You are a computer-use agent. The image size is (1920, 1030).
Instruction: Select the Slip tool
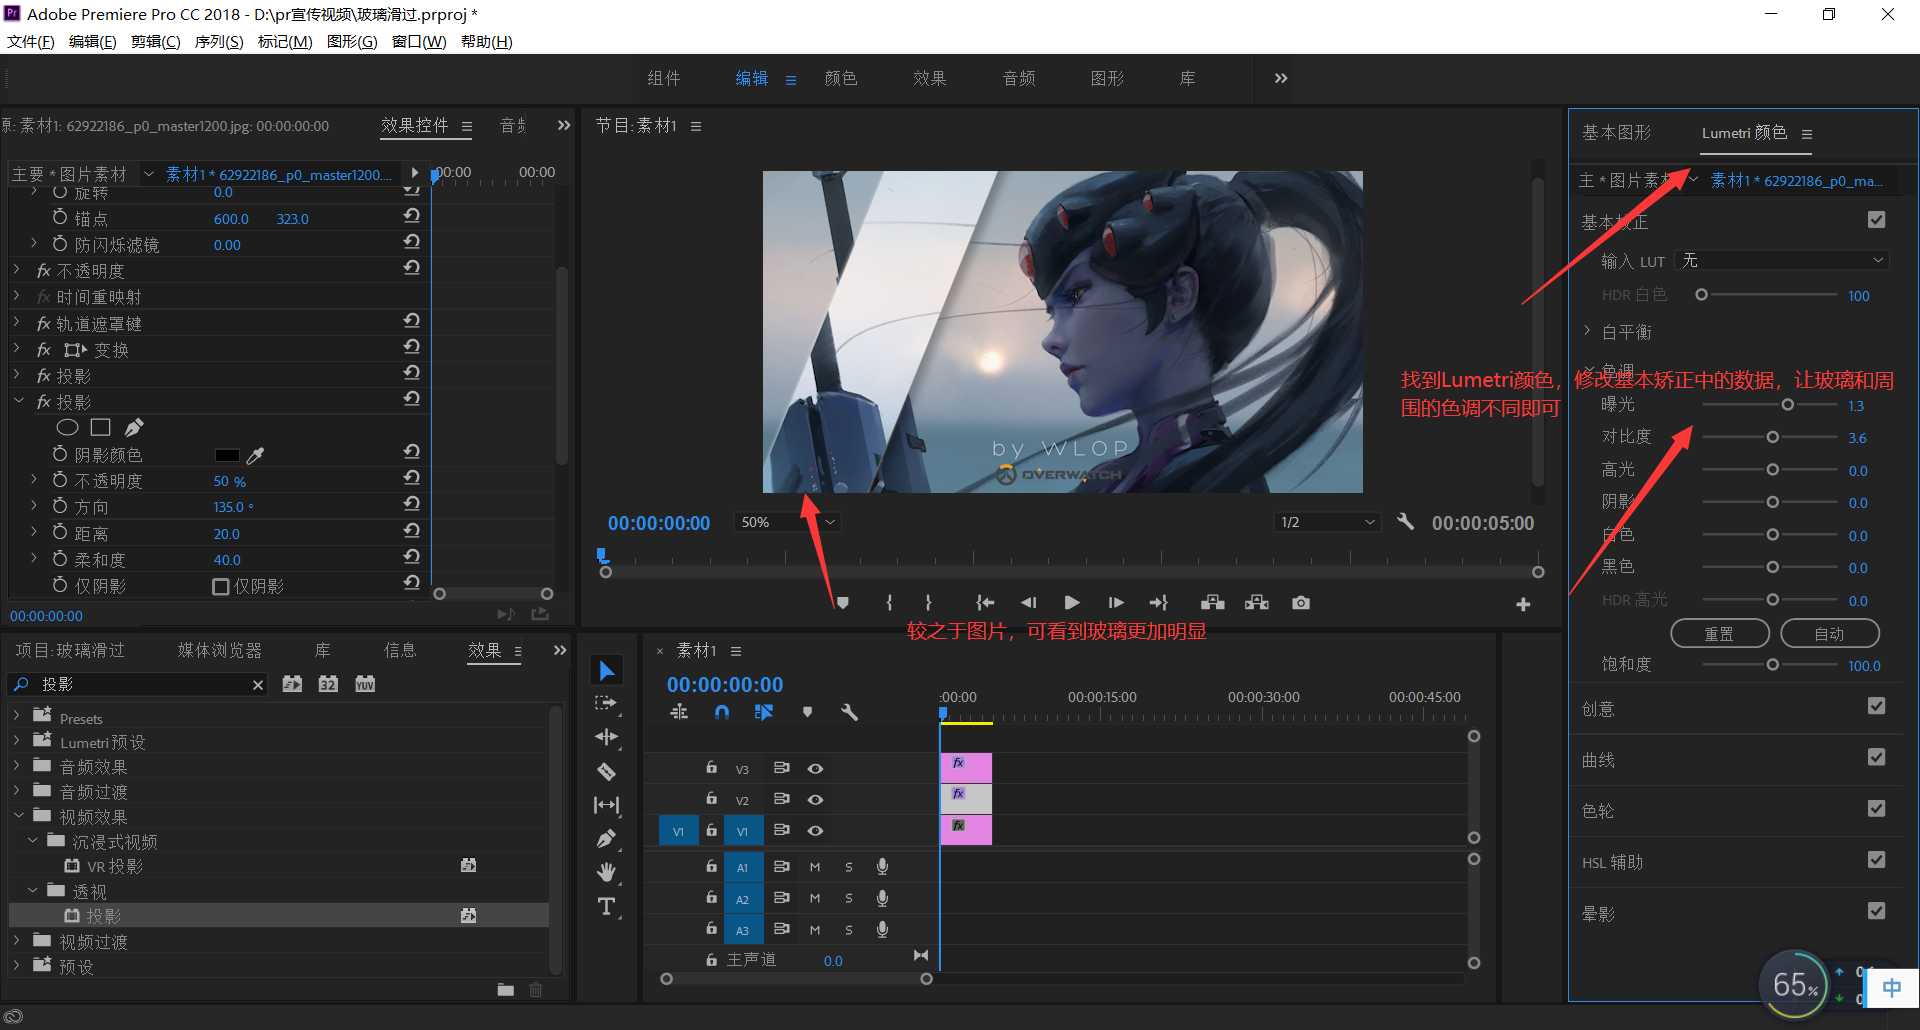(x=606, y=805)
